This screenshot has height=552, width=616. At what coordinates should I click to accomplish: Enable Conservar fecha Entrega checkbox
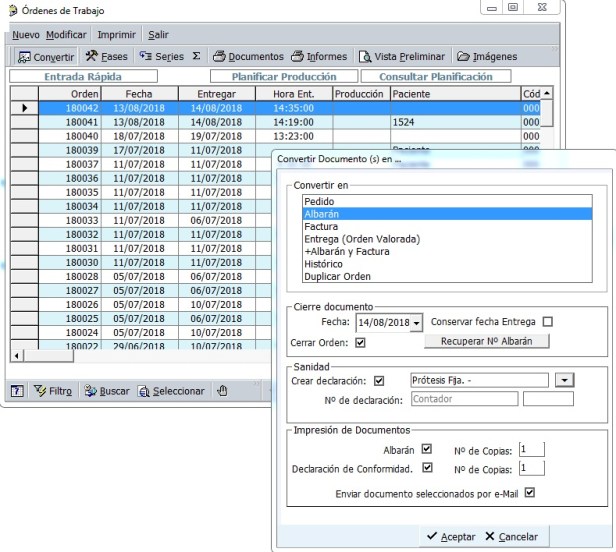pos(547,322)
